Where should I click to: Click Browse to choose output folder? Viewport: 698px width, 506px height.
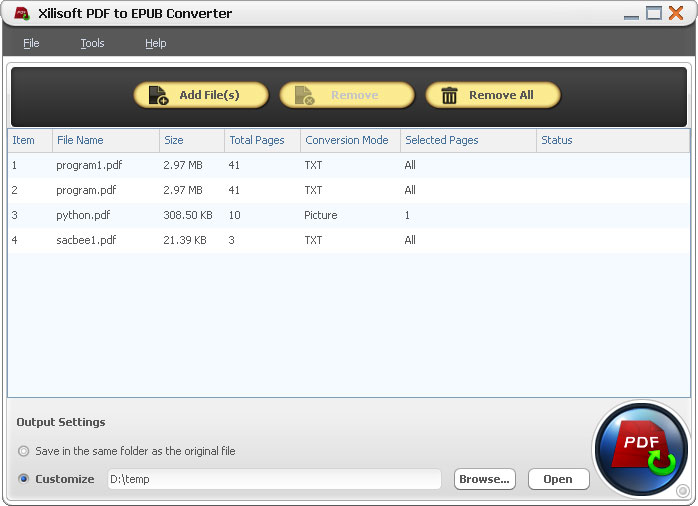485,479
